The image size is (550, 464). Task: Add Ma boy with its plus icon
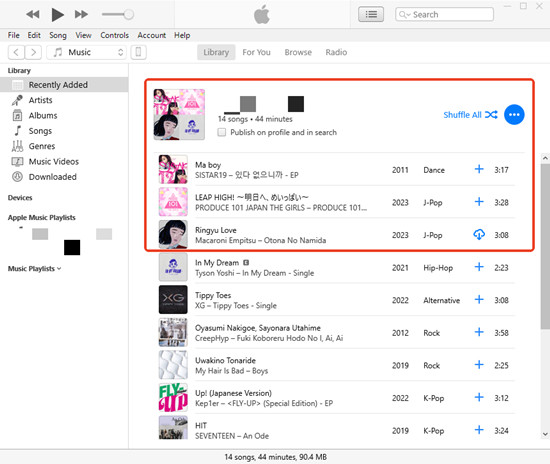[x=479, y=169]
